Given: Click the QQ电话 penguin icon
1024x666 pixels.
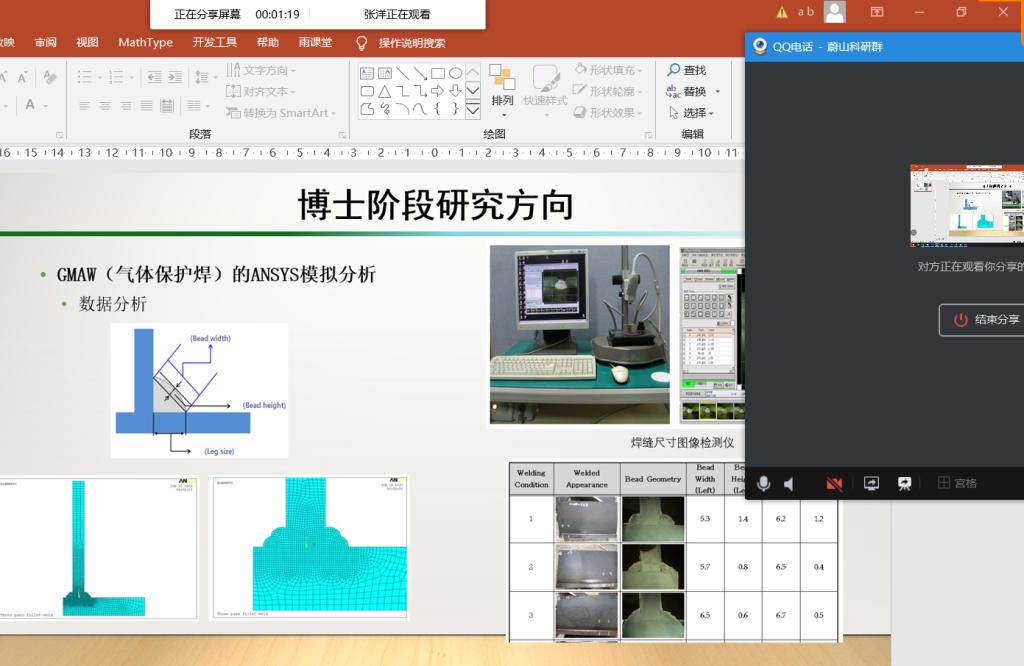Looking at the screenshot, I should pyautogui.click(x=760, y=46).
